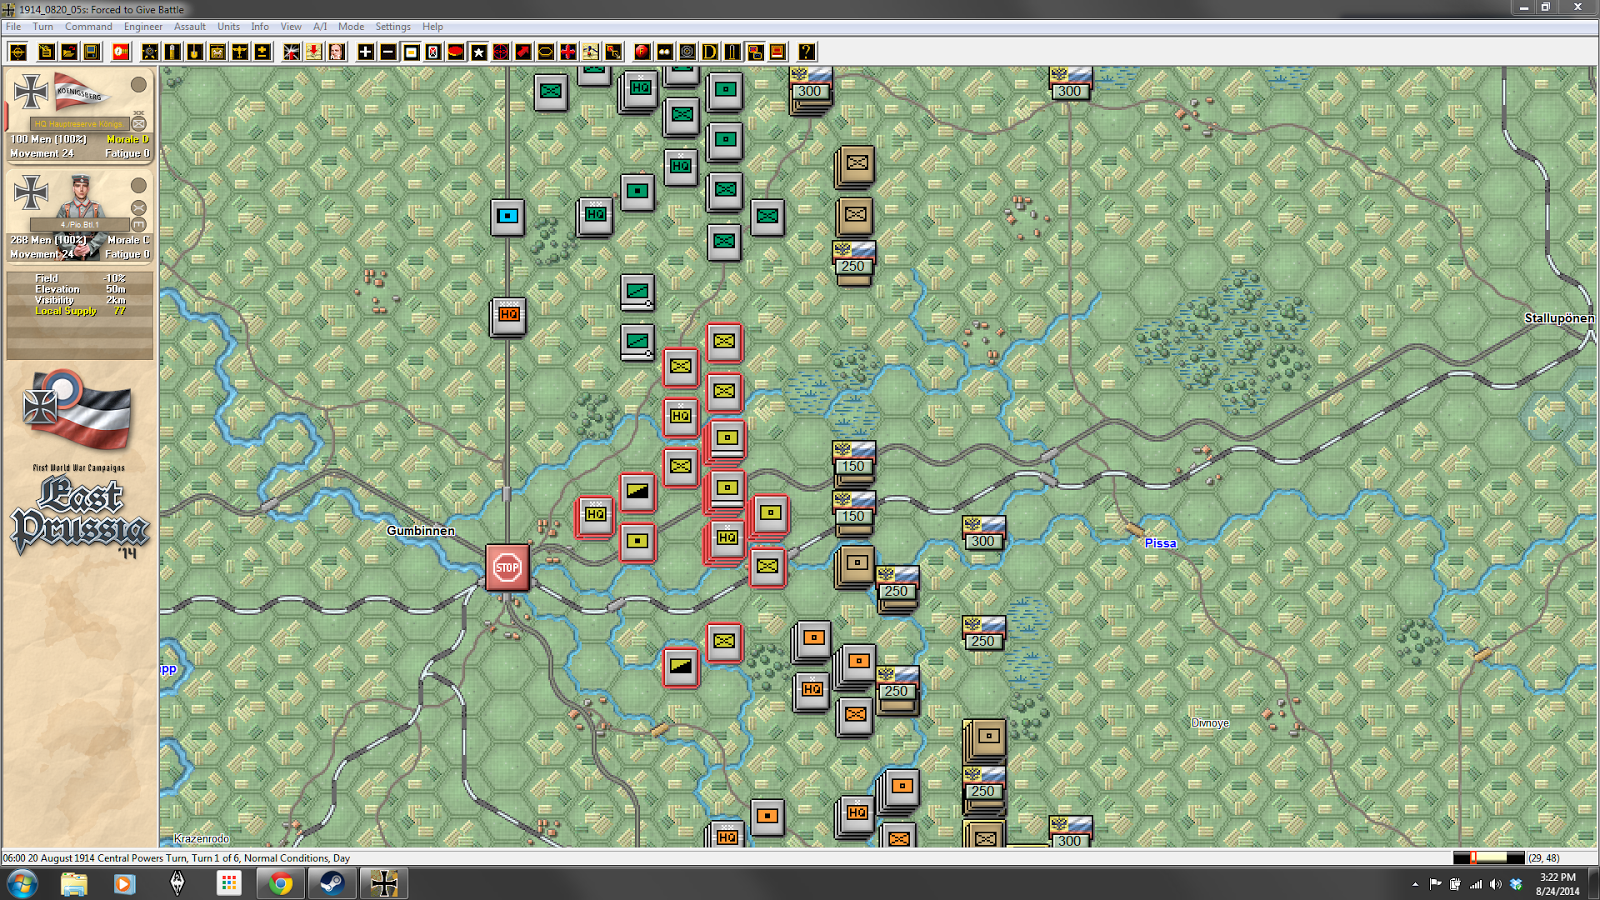1600x900 pixels.
Task: Click the turn info status bar text
Action: pyautogui.click(x=176, y=858)
